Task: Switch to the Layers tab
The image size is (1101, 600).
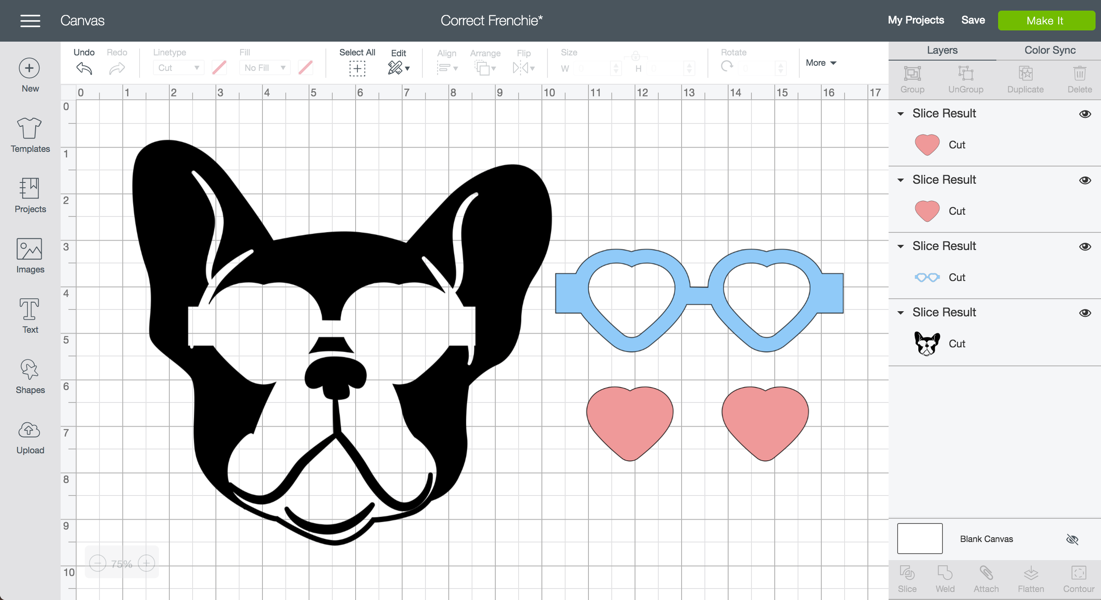Action: [x=942, y=50]
